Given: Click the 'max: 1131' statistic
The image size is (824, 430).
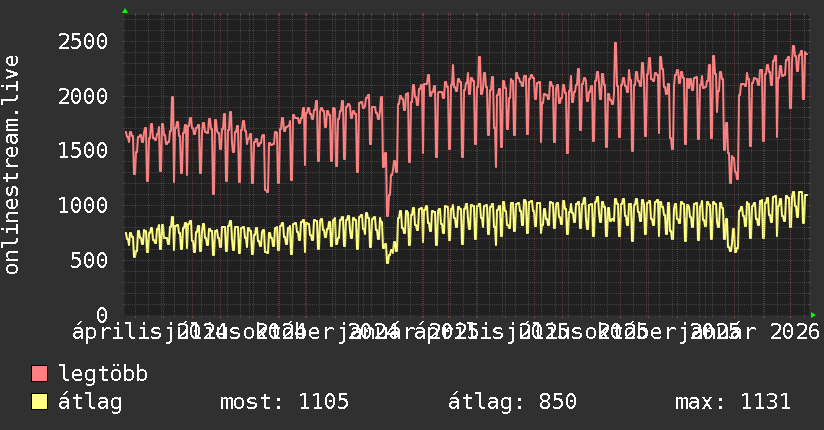Looking at the screenshot, I should (733, 402).
